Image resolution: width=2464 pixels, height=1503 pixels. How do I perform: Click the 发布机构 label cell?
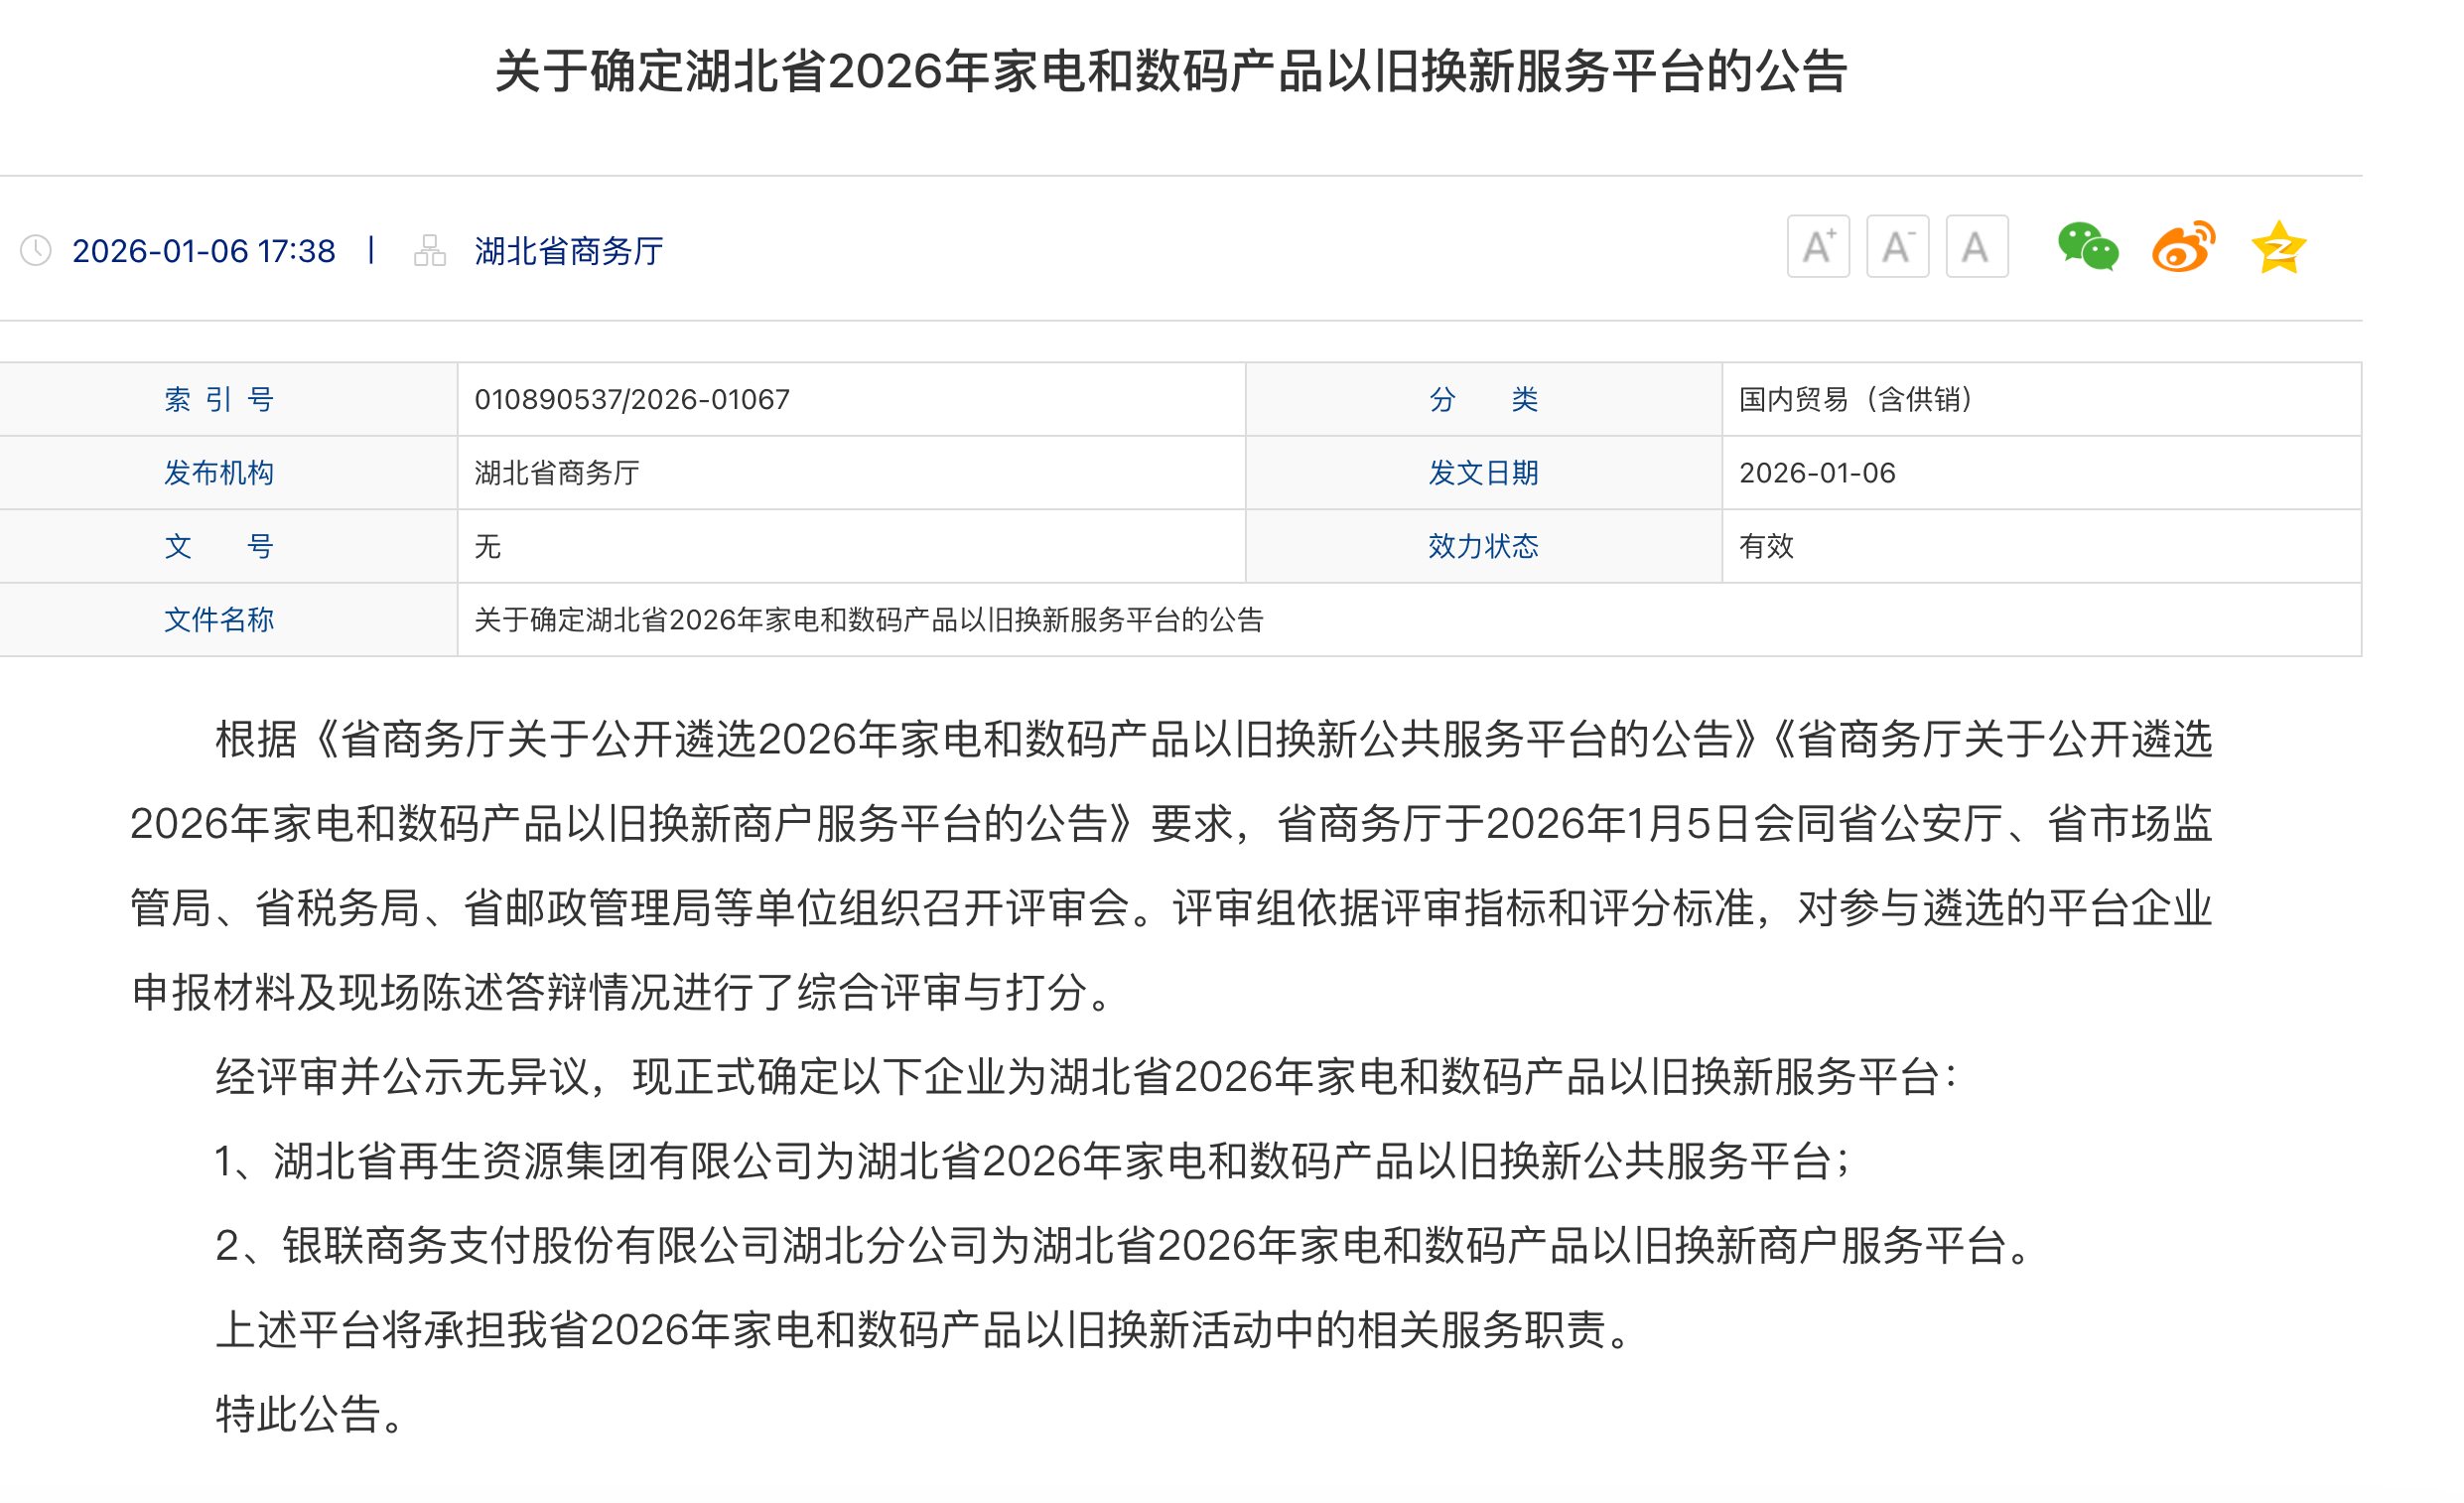[x=219, y=473]
